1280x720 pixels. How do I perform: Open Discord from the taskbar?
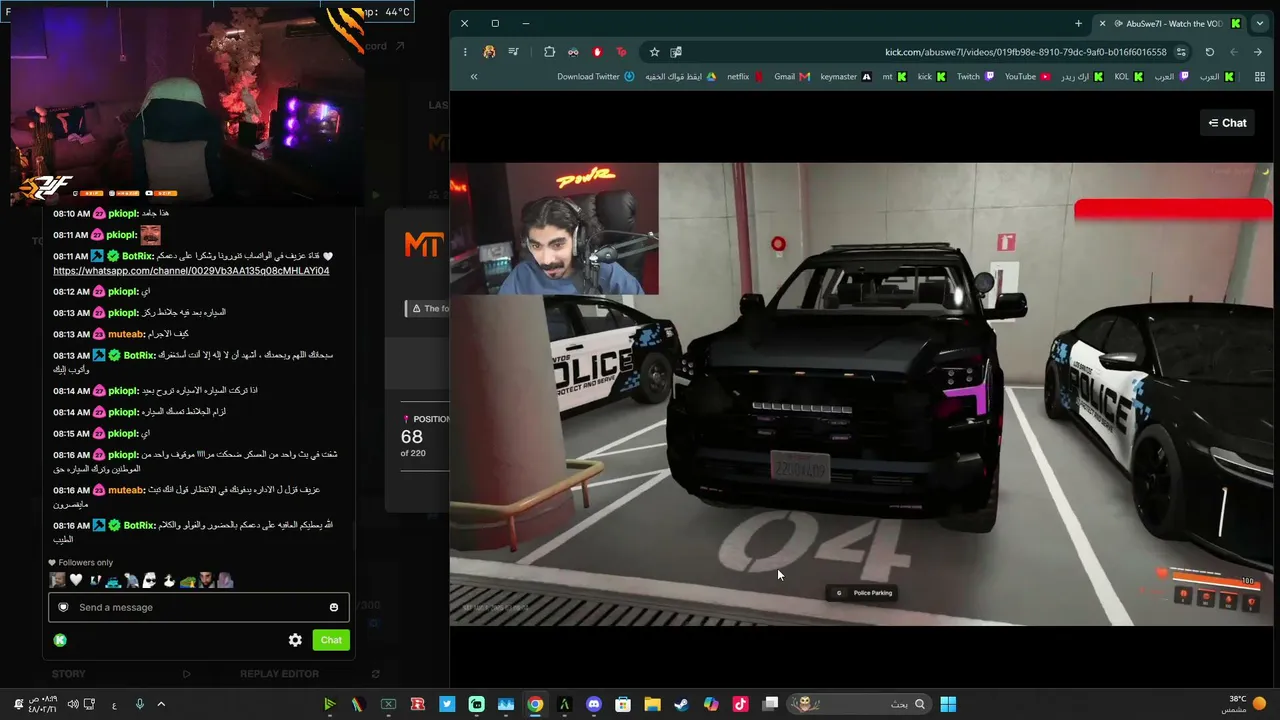coord(594,704)
